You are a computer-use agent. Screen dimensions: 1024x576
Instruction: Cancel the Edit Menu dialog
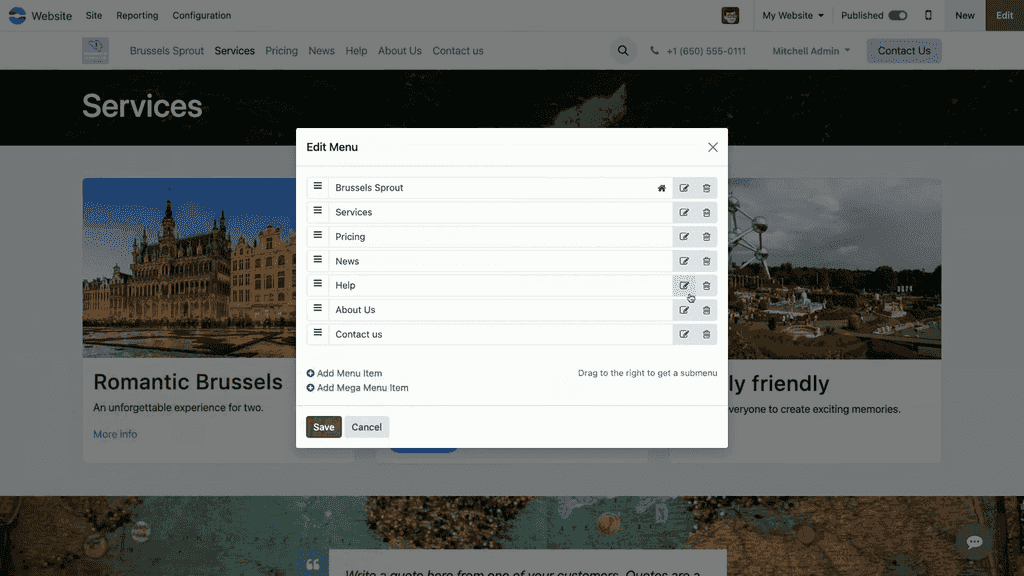[x=366, y=427]
